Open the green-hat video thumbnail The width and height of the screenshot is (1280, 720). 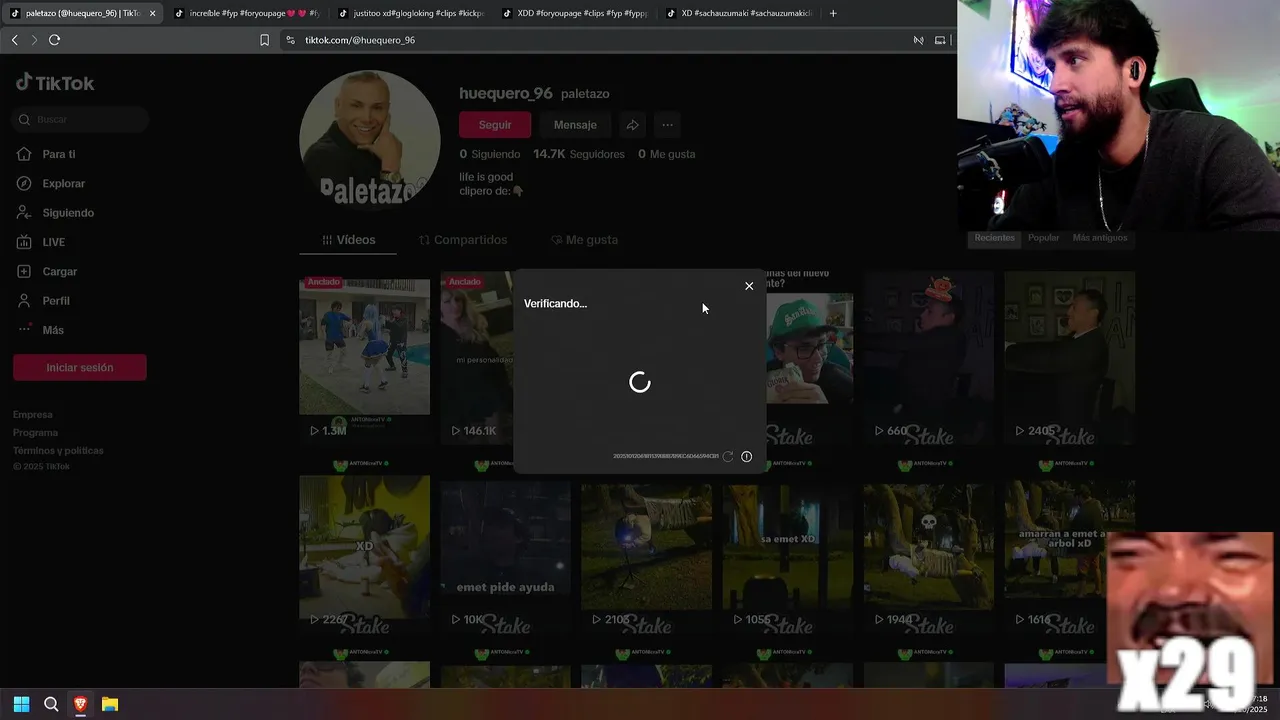tap(810, 358)
